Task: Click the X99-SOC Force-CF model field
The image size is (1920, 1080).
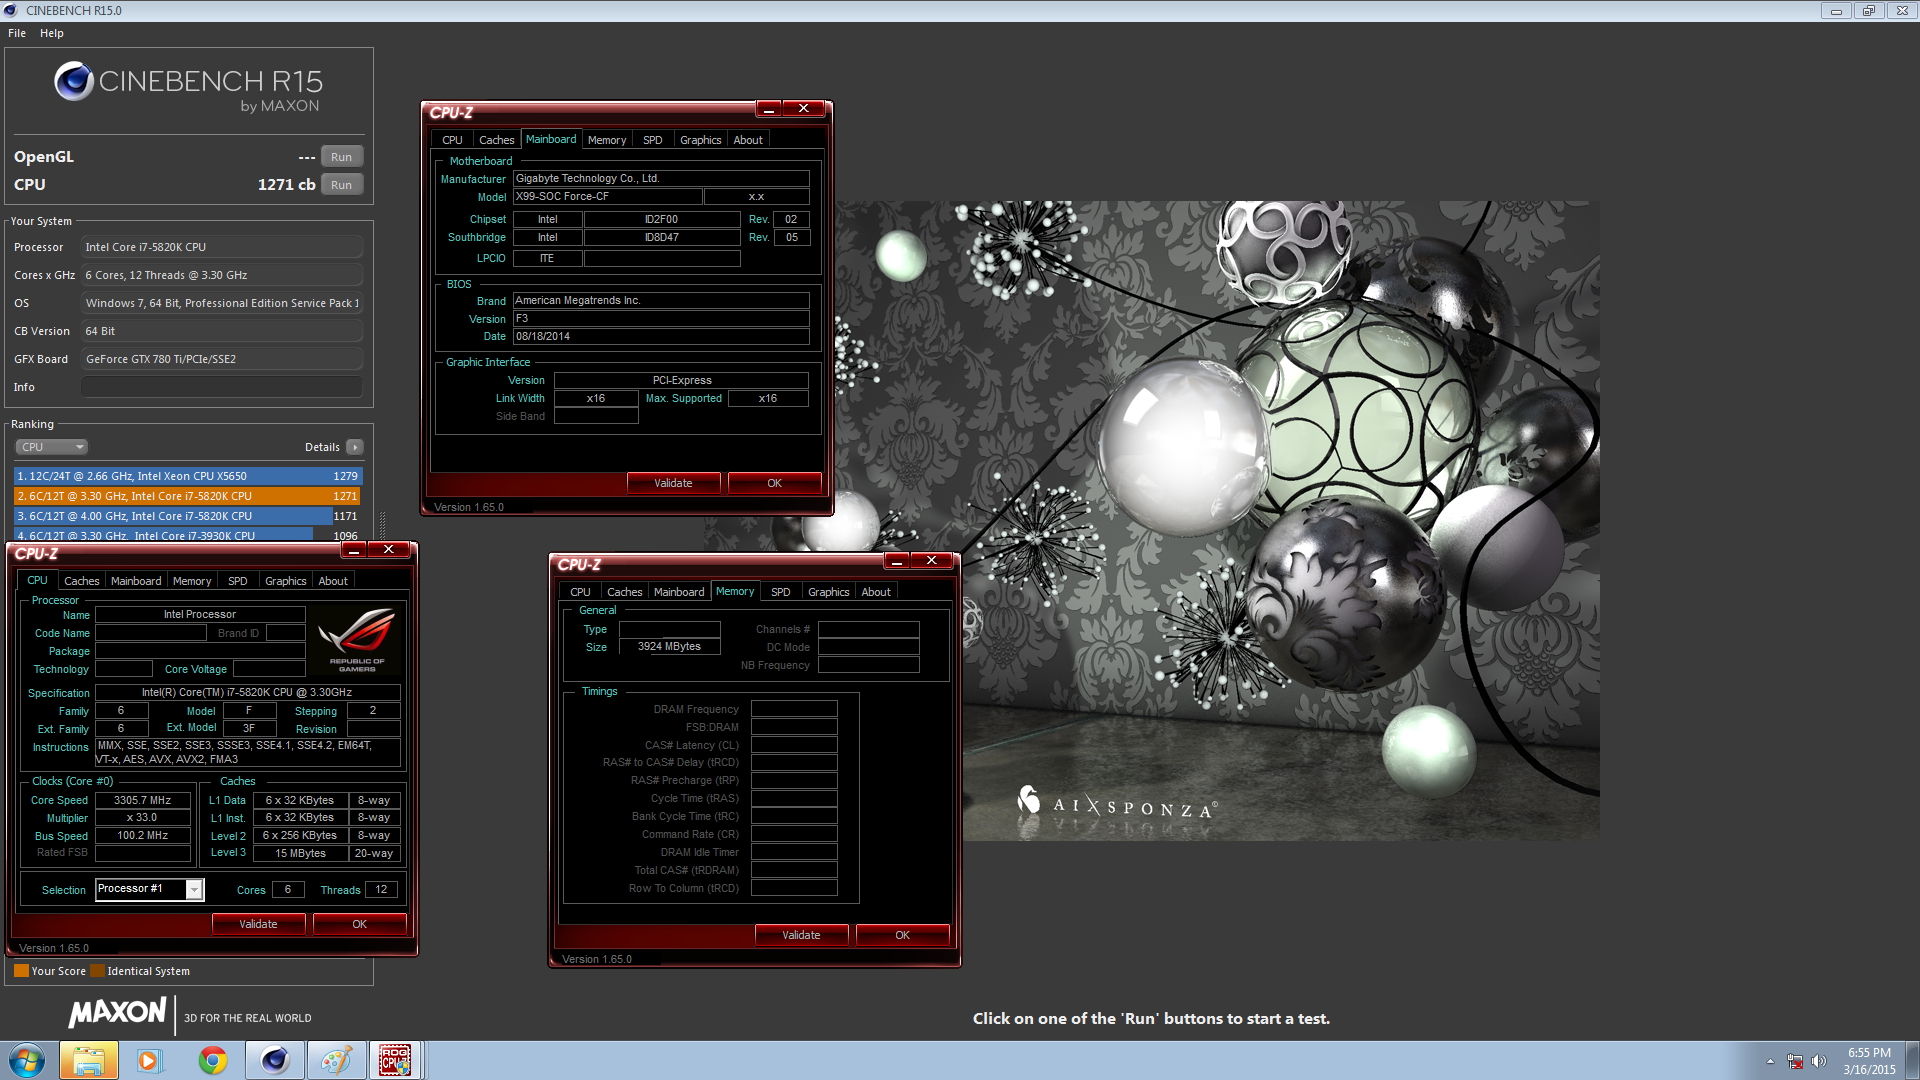Action: tap(607, 197)
